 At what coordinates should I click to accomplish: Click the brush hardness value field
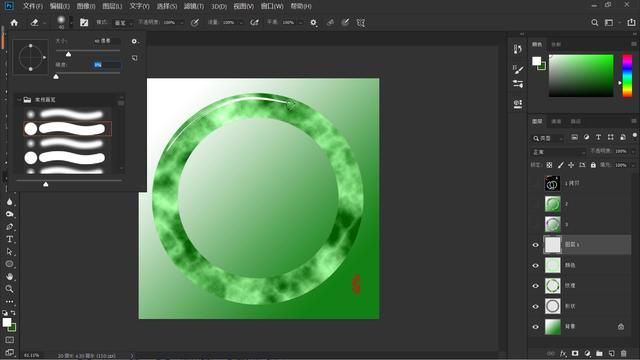click(x=106, y=64)
